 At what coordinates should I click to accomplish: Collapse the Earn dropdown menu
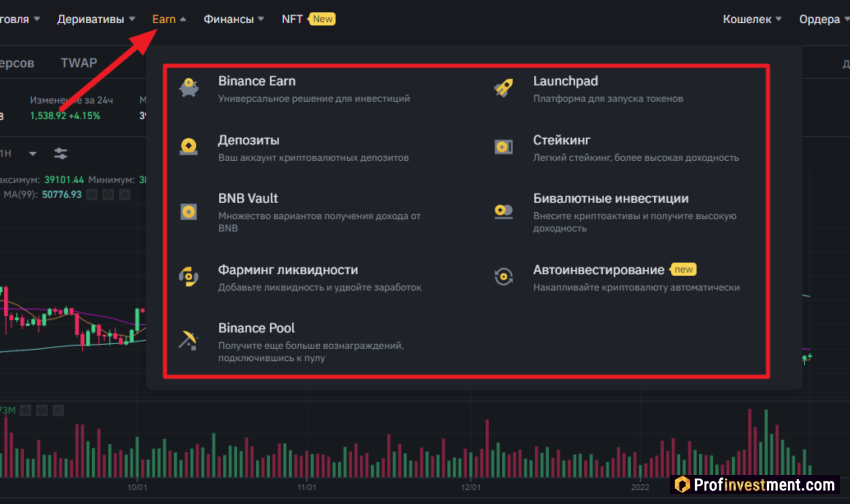click(169, 19)
